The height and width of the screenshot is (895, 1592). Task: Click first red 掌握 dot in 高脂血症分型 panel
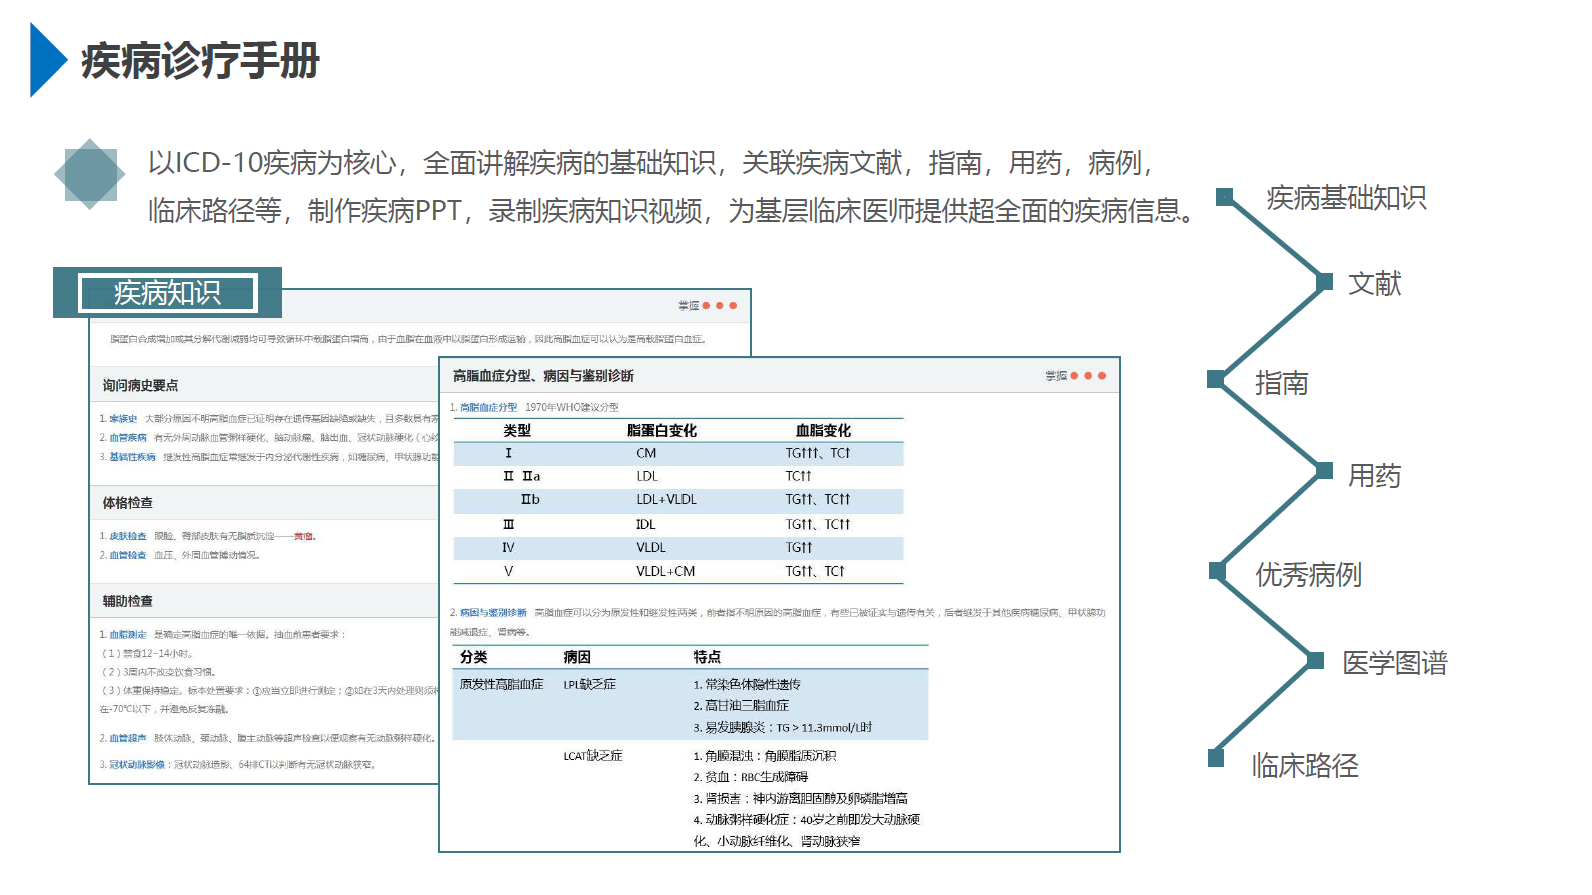pos(1074,376)
